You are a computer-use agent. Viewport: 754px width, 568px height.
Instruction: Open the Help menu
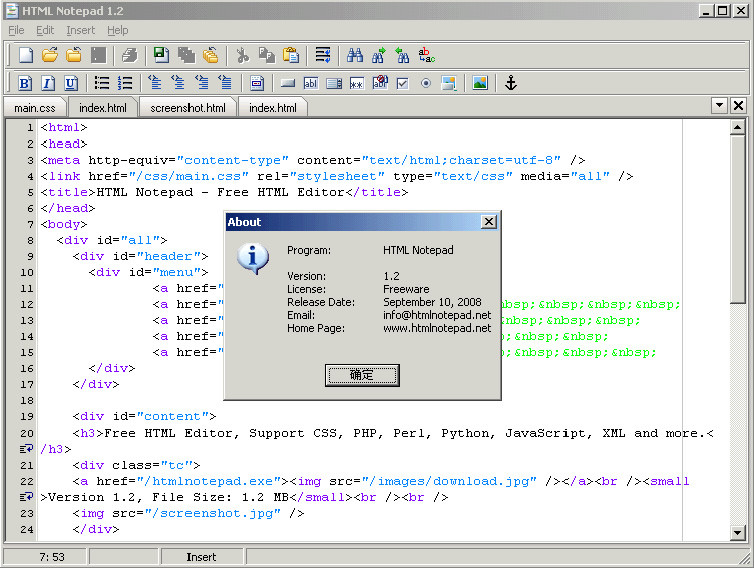pos(117,30)
